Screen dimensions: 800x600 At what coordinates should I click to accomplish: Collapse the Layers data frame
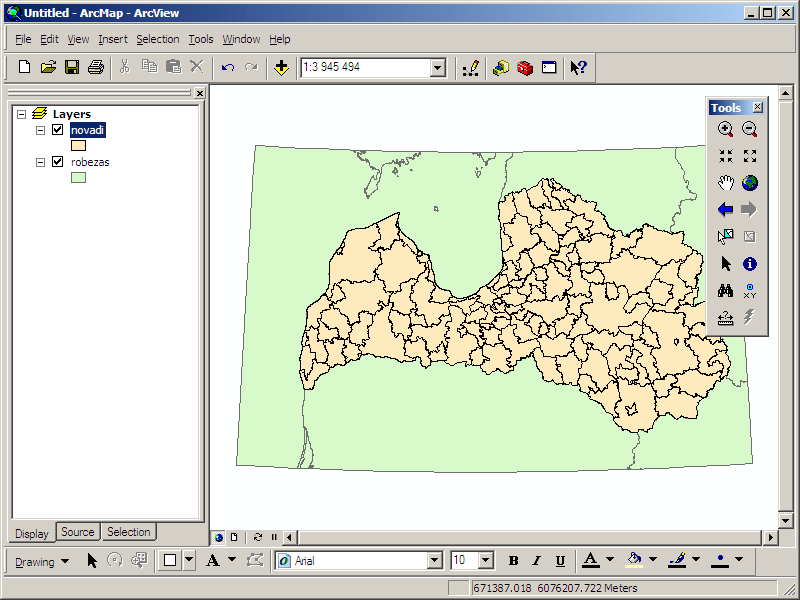coord(21,114)
